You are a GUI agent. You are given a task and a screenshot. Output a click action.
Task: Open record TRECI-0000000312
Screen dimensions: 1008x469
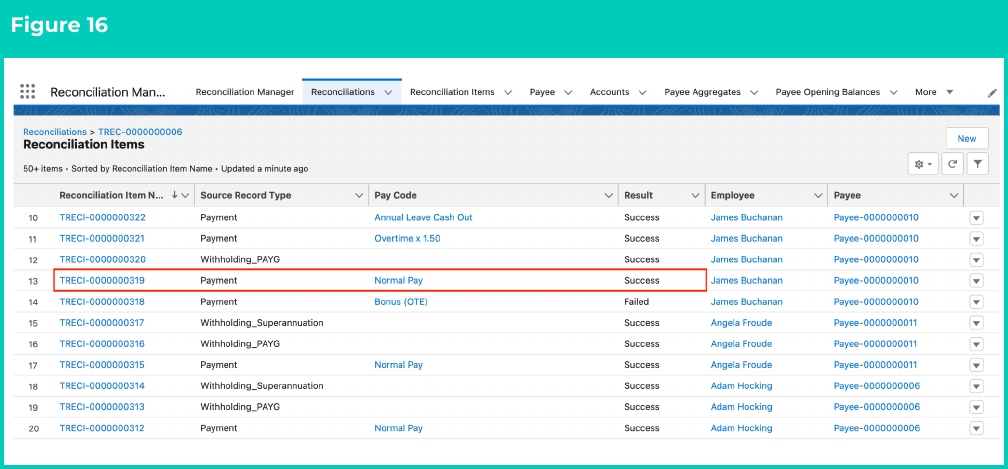[x=102, y=429]
